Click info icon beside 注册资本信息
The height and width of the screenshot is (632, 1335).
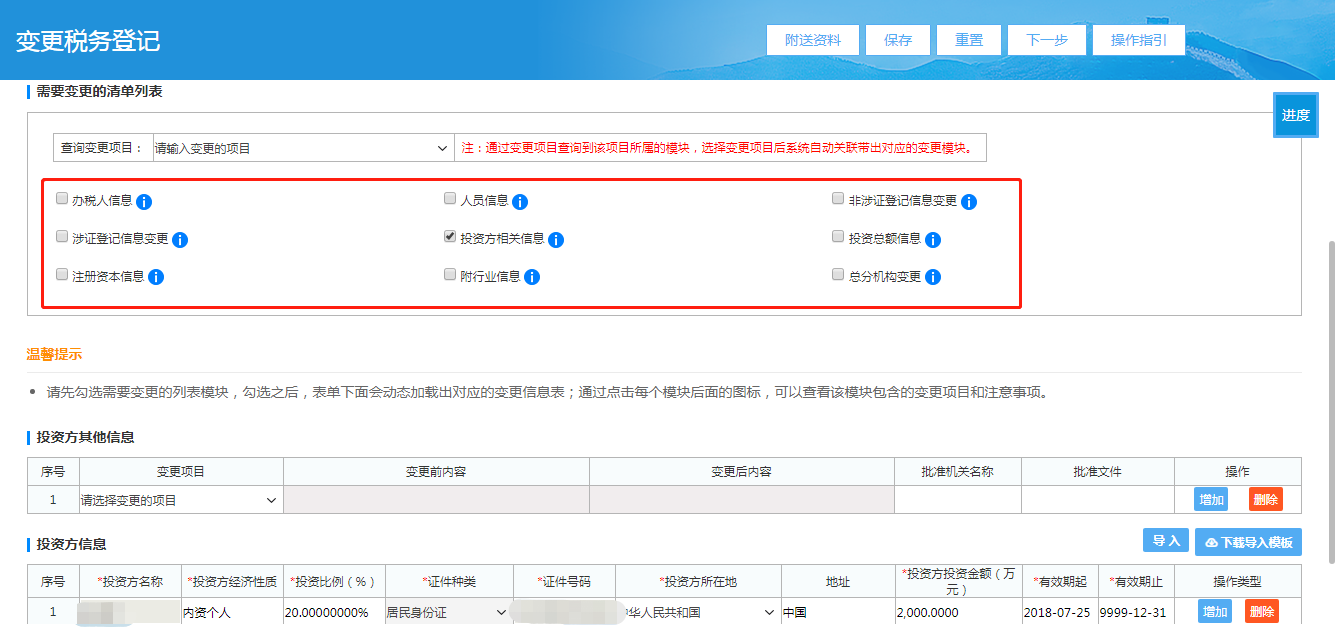click(156, 277)
